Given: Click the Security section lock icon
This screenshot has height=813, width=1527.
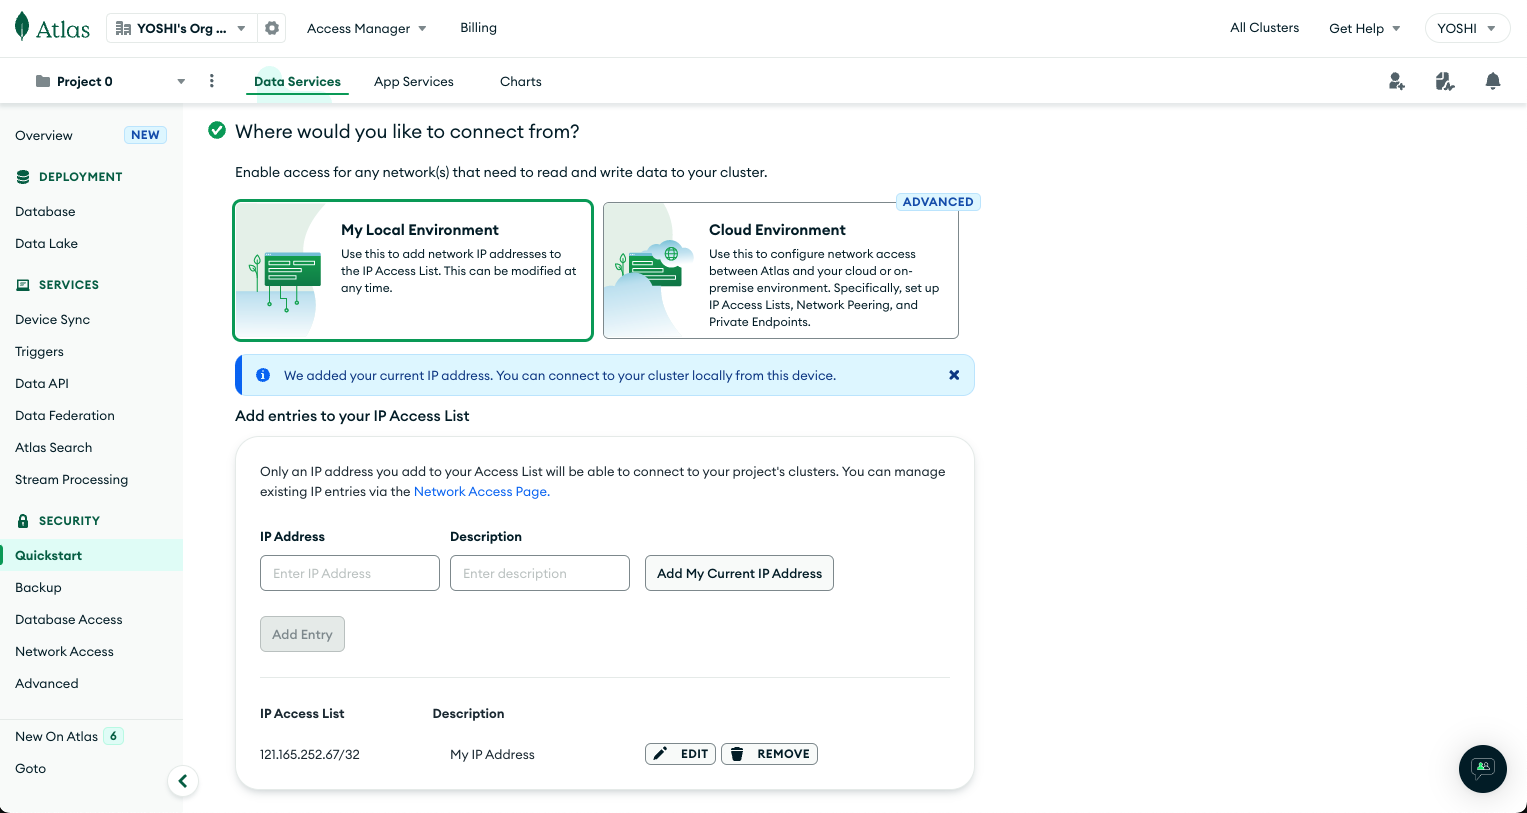Looking at the screenshot, I should point(23,520).
